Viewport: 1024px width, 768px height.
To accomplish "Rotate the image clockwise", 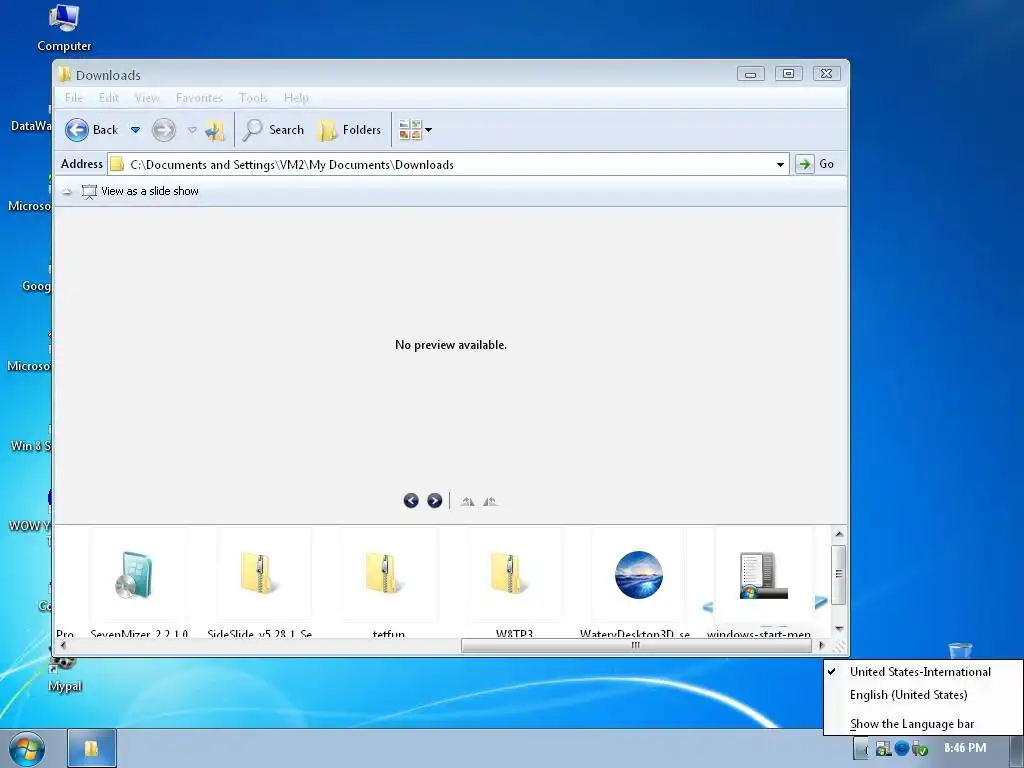I will (x=467, y=502).
